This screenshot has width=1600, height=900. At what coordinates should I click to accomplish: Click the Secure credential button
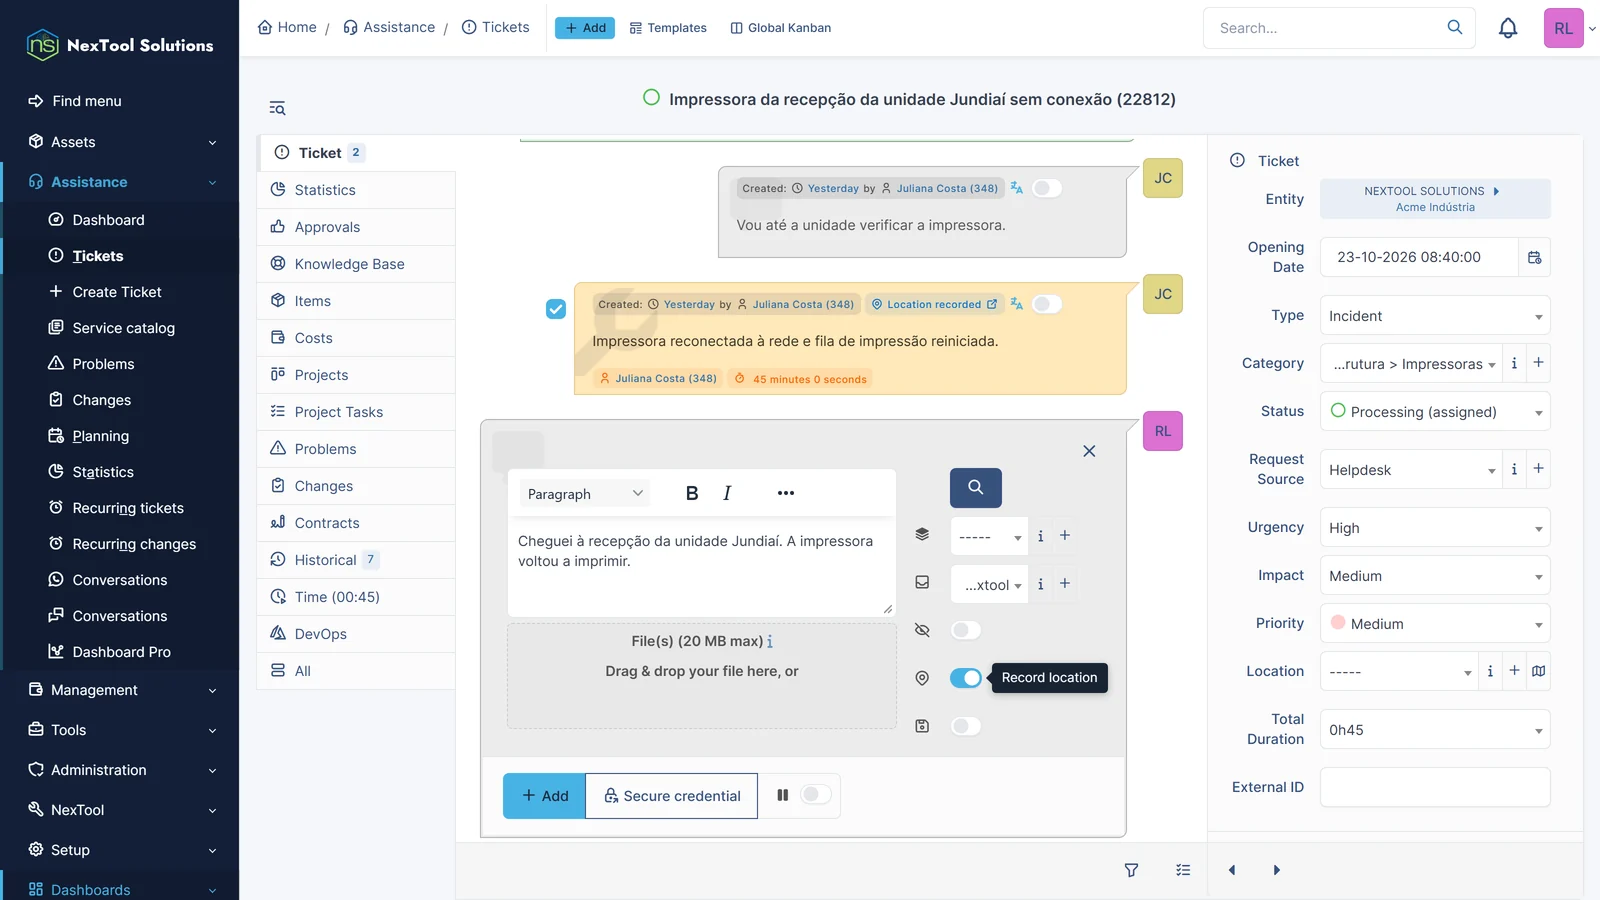672,796
